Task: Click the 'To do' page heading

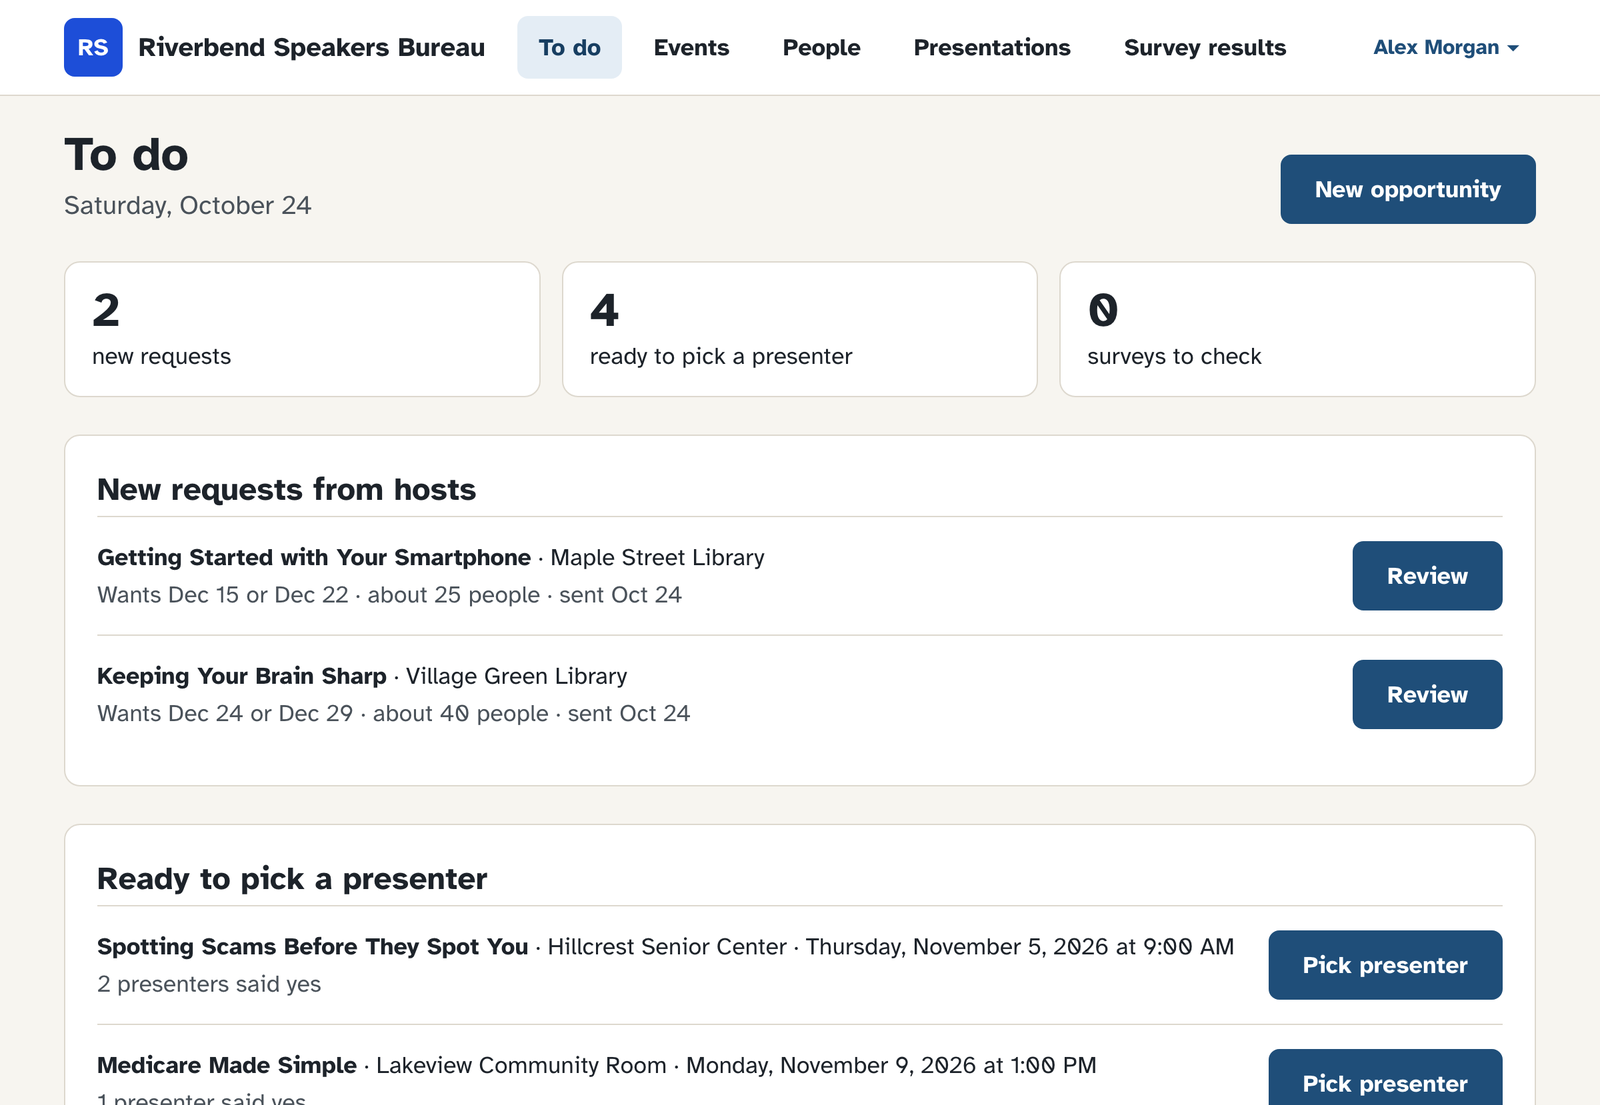Action: [126, 155]
